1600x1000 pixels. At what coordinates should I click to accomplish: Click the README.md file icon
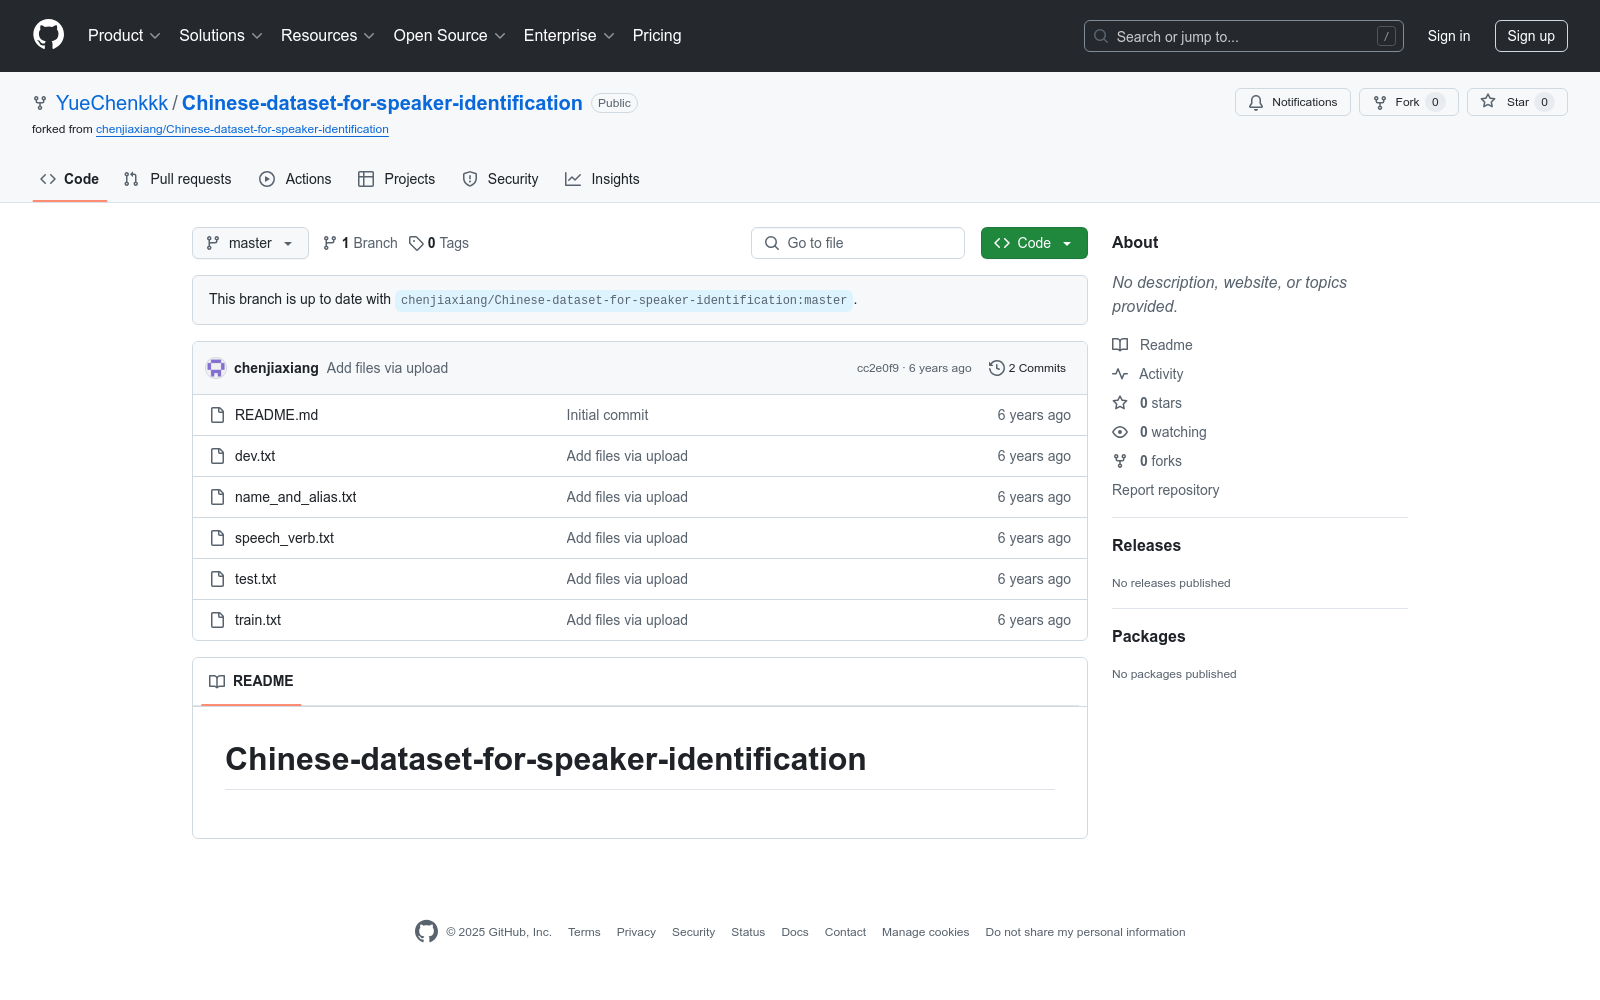coord(217,415)
